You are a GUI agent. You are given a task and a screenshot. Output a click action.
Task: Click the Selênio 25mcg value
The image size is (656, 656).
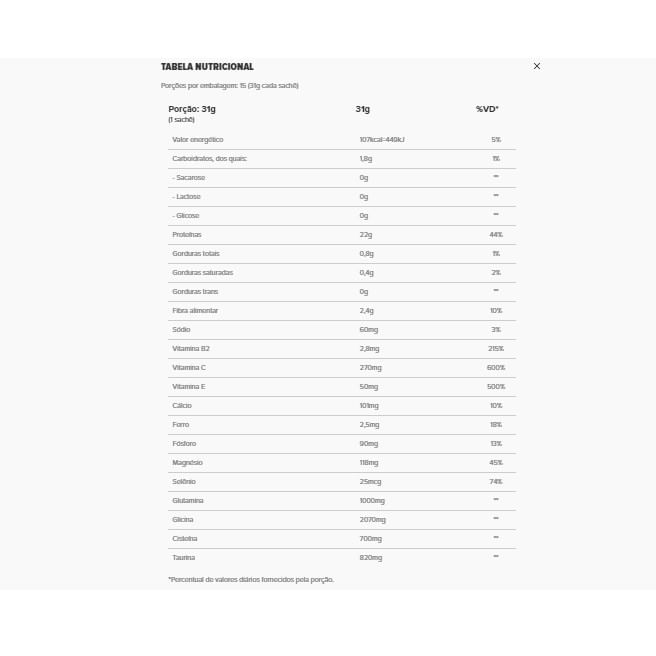click(370, 482)
